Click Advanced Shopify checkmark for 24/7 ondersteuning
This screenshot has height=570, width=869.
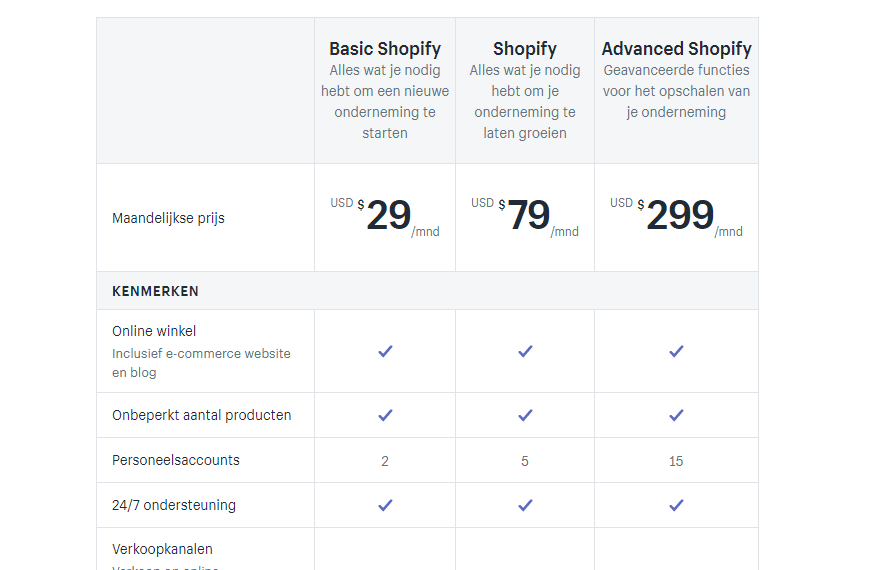point(676,505)
